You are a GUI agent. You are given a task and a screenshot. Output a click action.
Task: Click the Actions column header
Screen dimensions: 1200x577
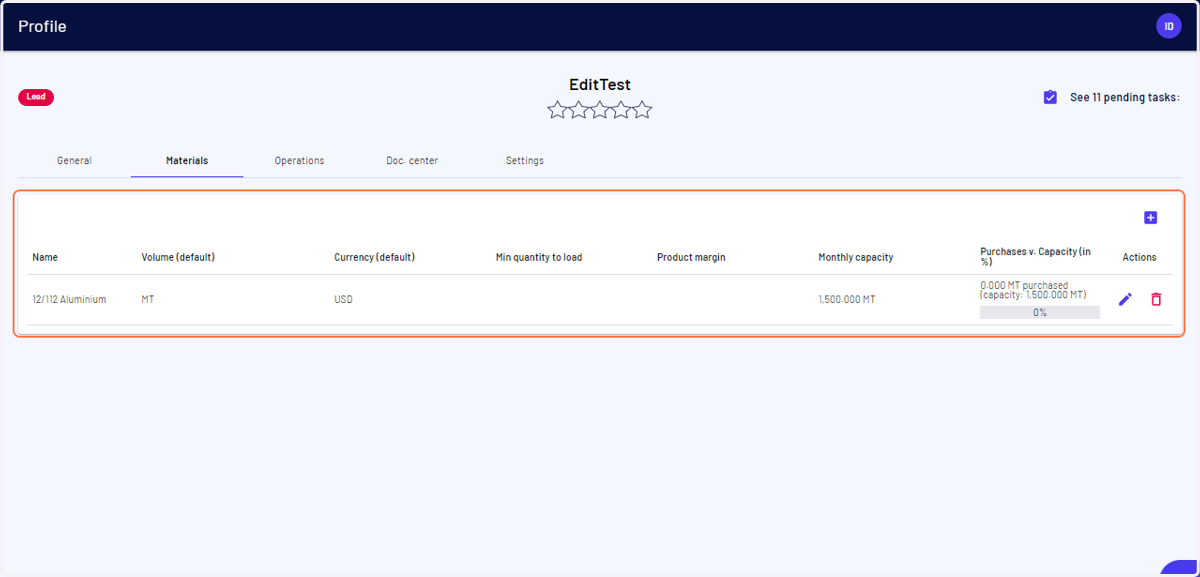tap(1139, 257)
